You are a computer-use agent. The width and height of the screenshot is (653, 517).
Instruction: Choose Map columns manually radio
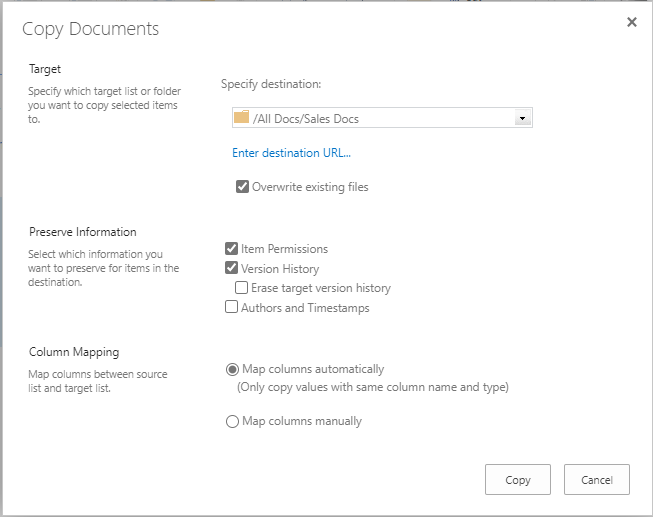(x=232, y=421)
